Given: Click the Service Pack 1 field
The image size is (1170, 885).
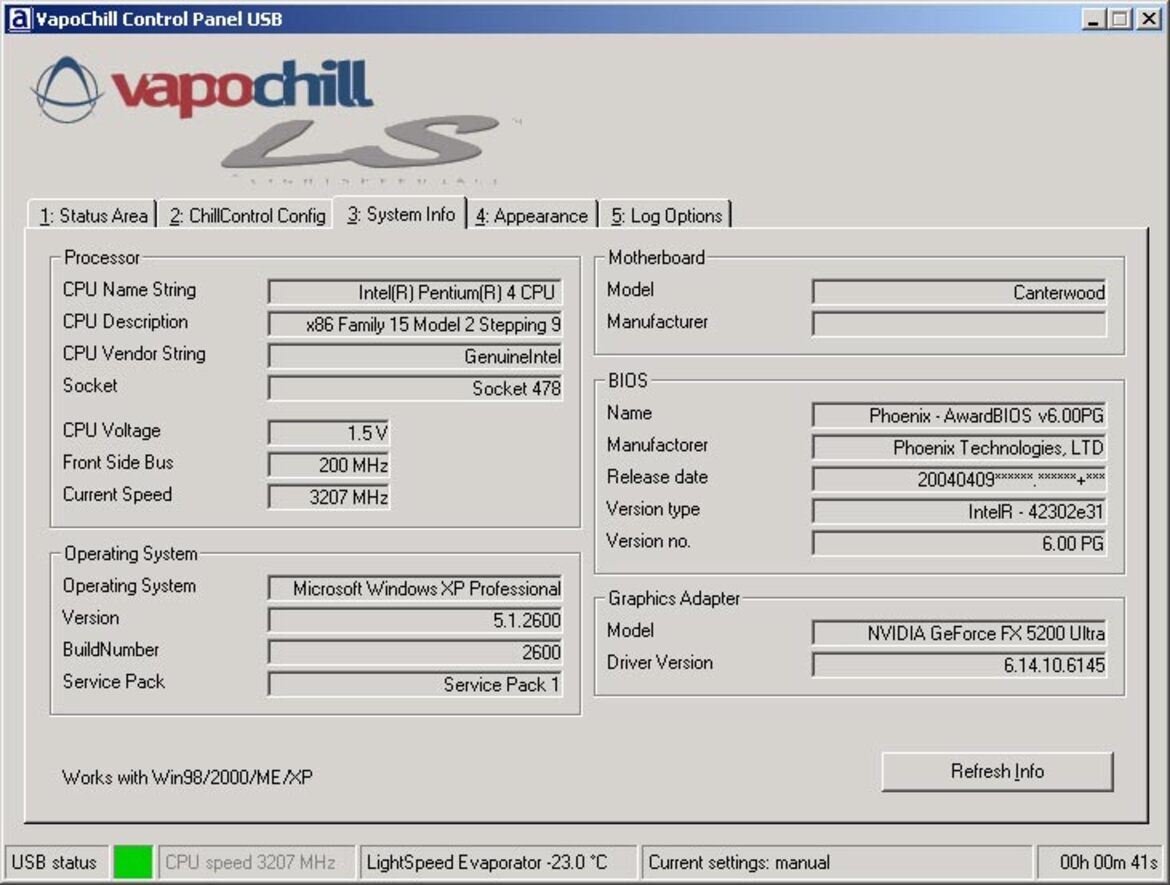Looking at the screenshot, I should point(415,684).
